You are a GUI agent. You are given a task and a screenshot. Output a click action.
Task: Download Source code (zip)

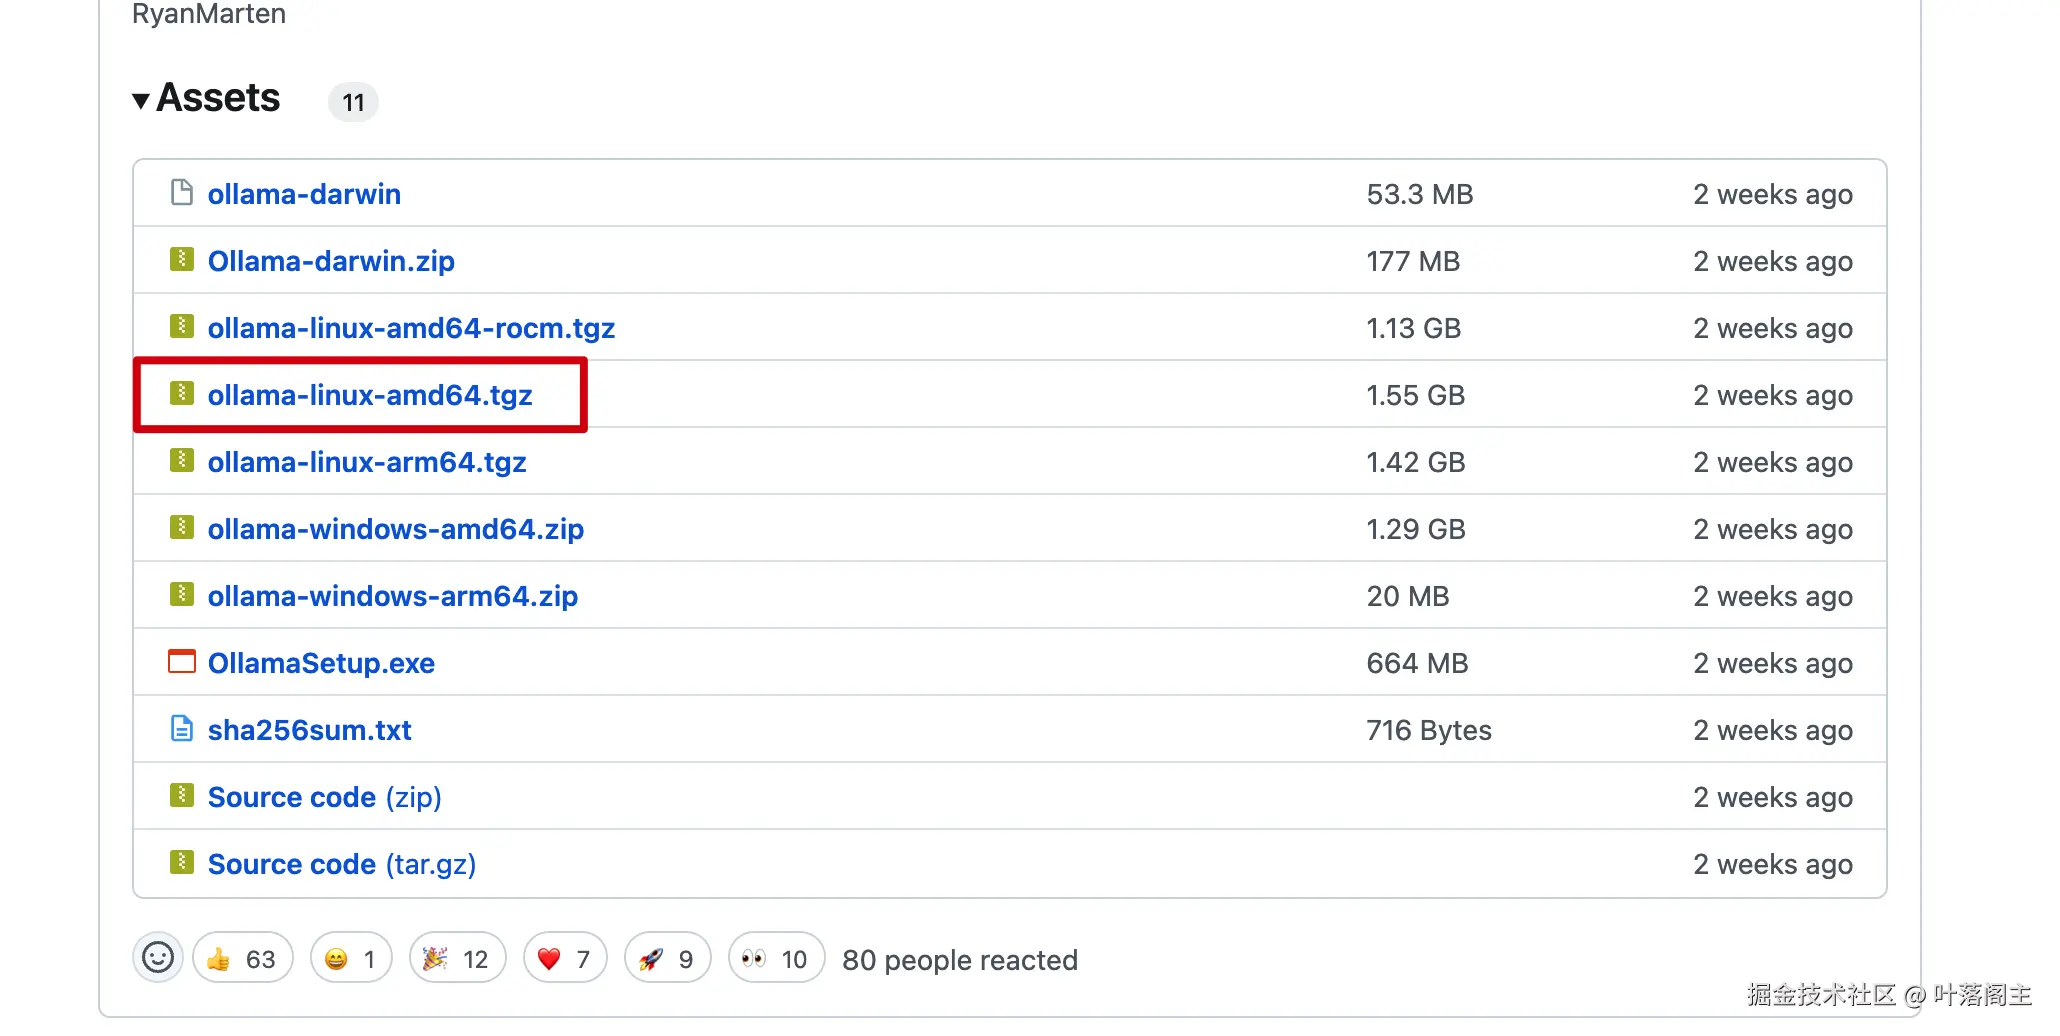tap(325, 797)
